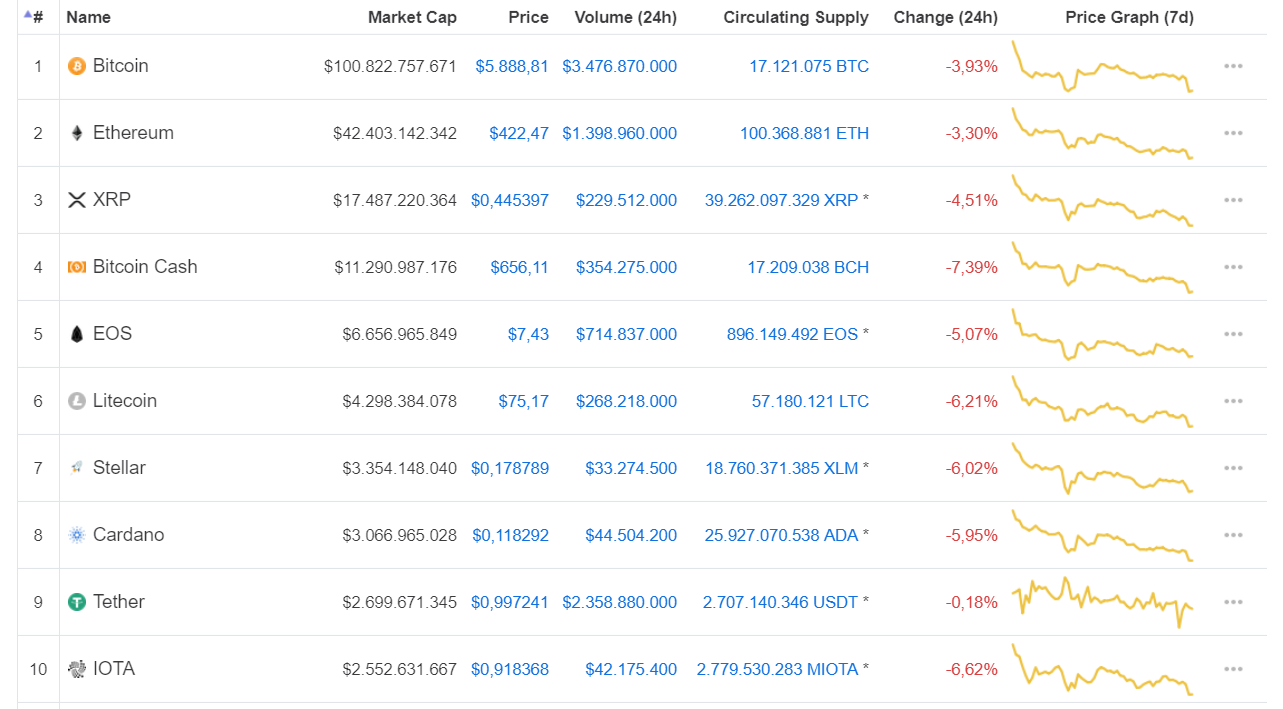Click the IOTA logo icon
The image size is (1283, 709).
[x=76, y=668]
